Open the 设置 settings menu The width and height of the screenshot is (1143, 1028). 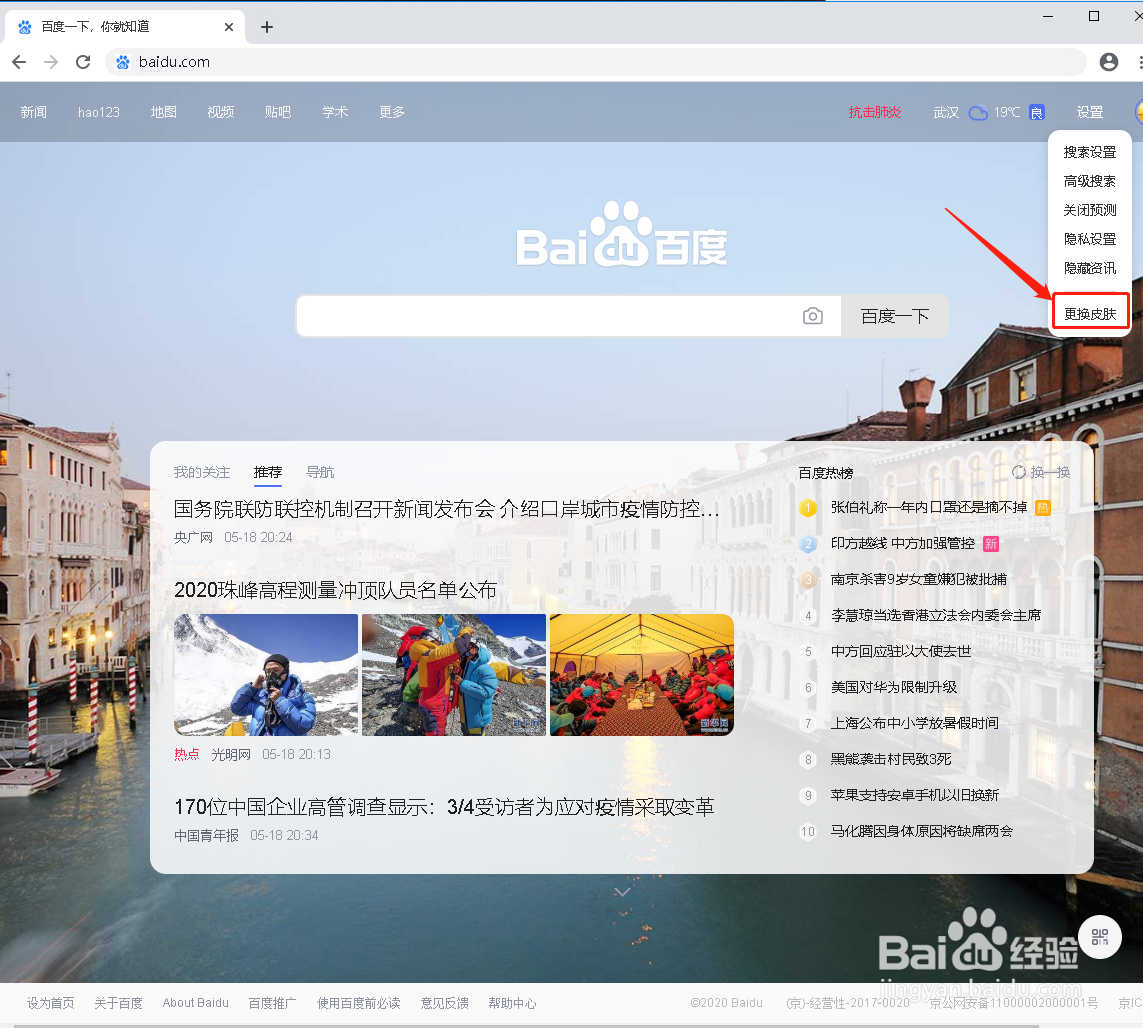pyautogui.click(x=1090, y=112)
